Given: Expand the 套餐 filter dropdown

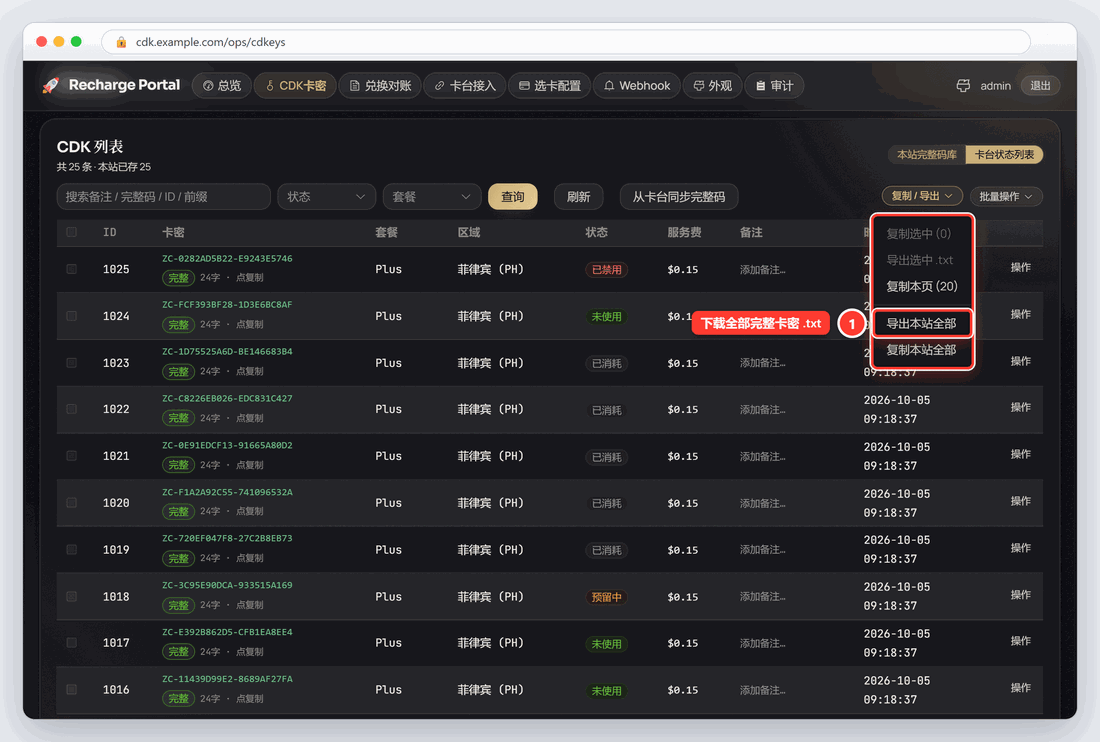Looking at the screenshot, I should pyautogui.click(x=432, y=197).
